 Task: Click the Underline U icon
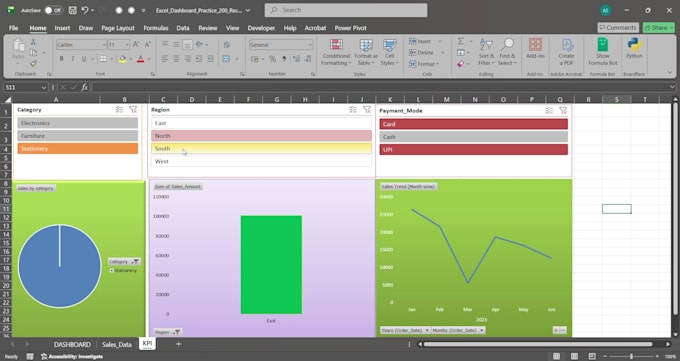coord(84,59)
